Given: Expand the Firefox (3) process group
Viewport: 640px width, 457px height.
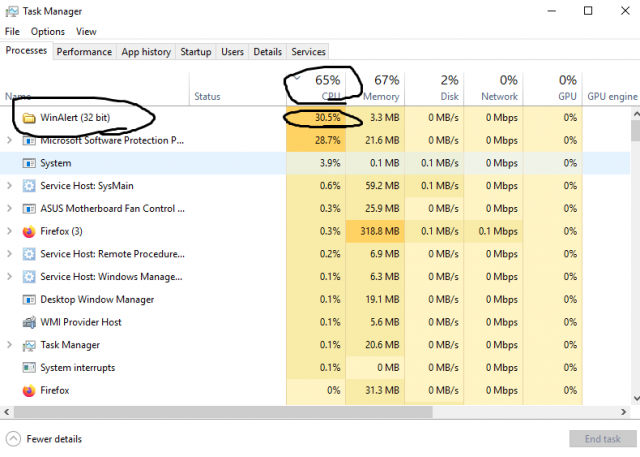Looking at the screenshot, I should [10, 231].
